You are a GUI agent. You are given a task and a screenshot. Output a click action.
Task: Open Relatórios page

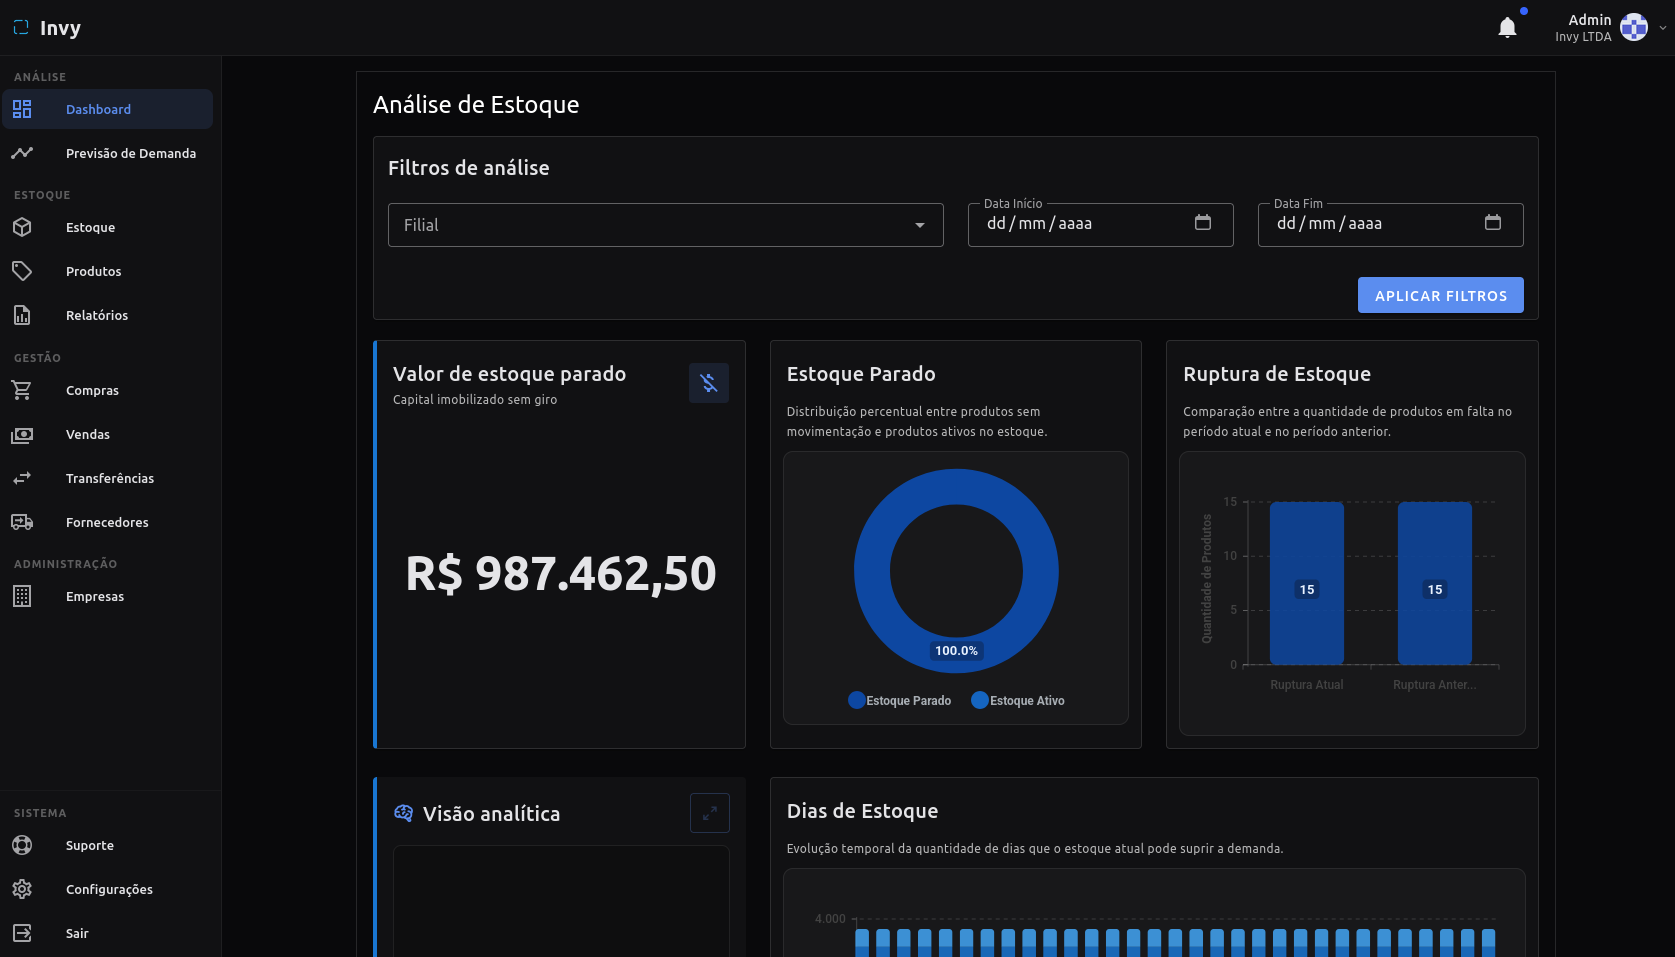tap(107, 315)
